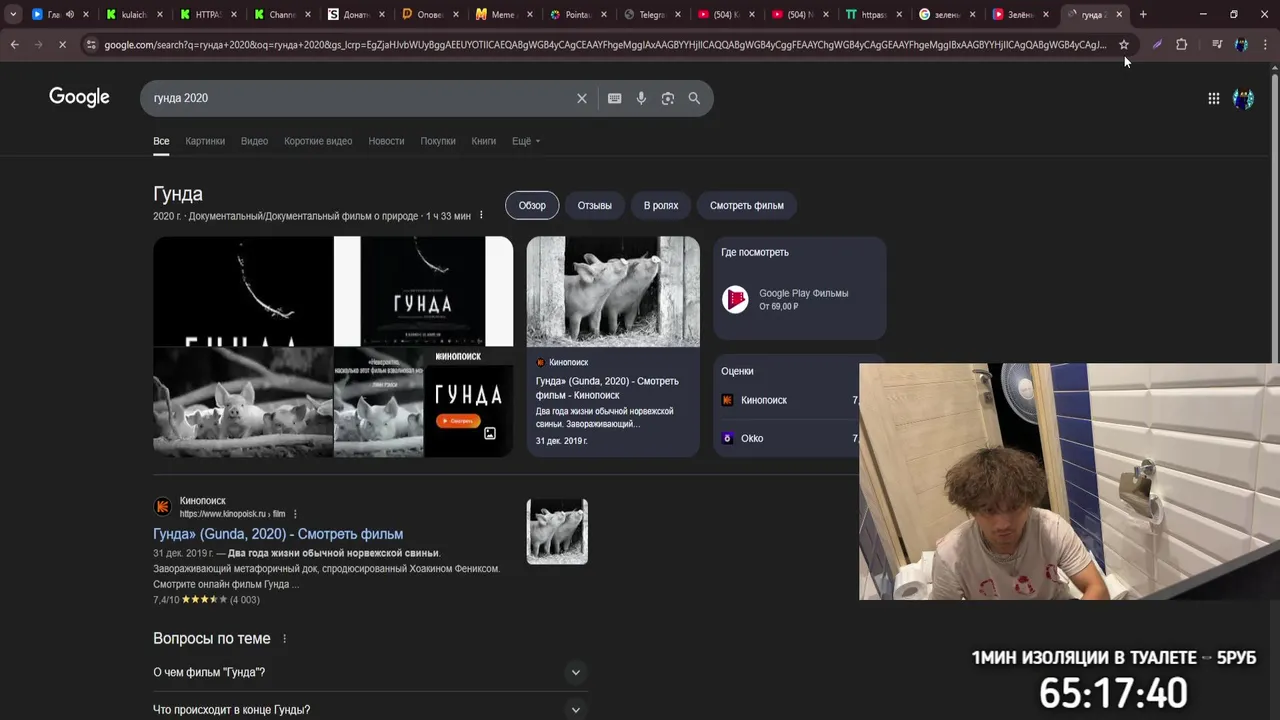This screenshot has width=1280, height=720.
Task: Clear the search box with the X icon
Action: tap(581, 98)
